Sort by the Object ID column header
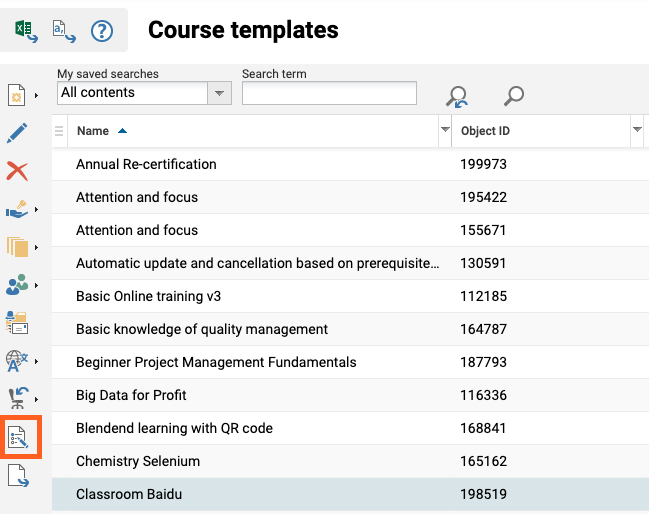This screenshot has width=649, height=514. click(x=486, y=131)
